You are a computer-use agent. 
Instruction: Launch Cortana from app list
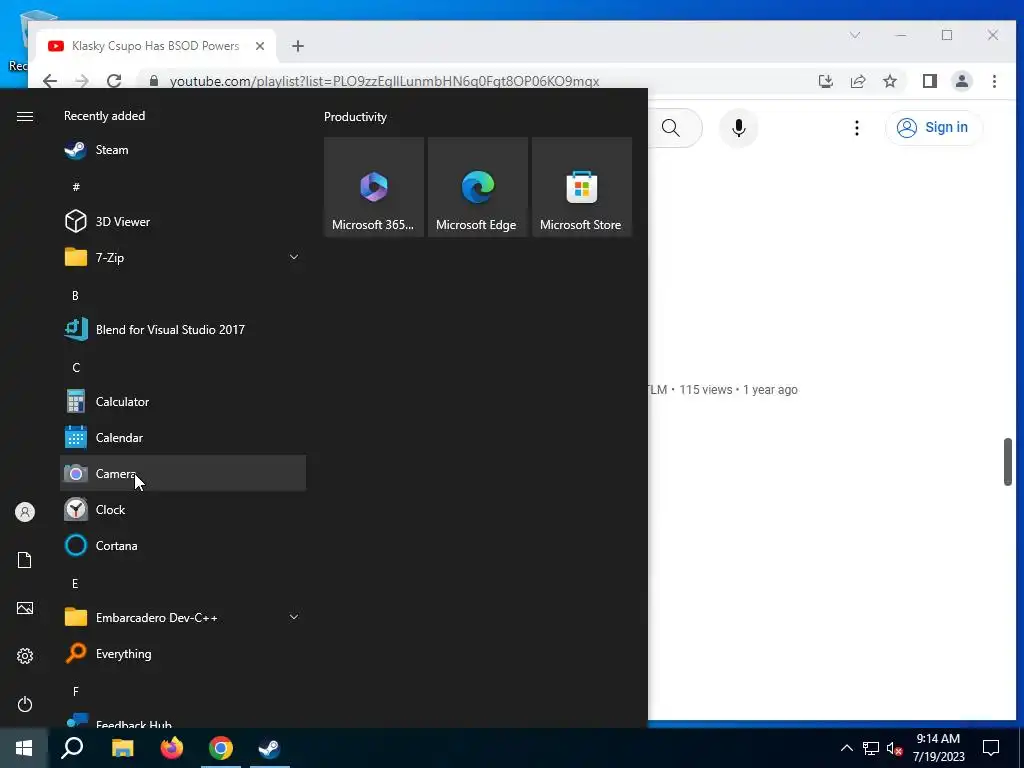(183, 545)
